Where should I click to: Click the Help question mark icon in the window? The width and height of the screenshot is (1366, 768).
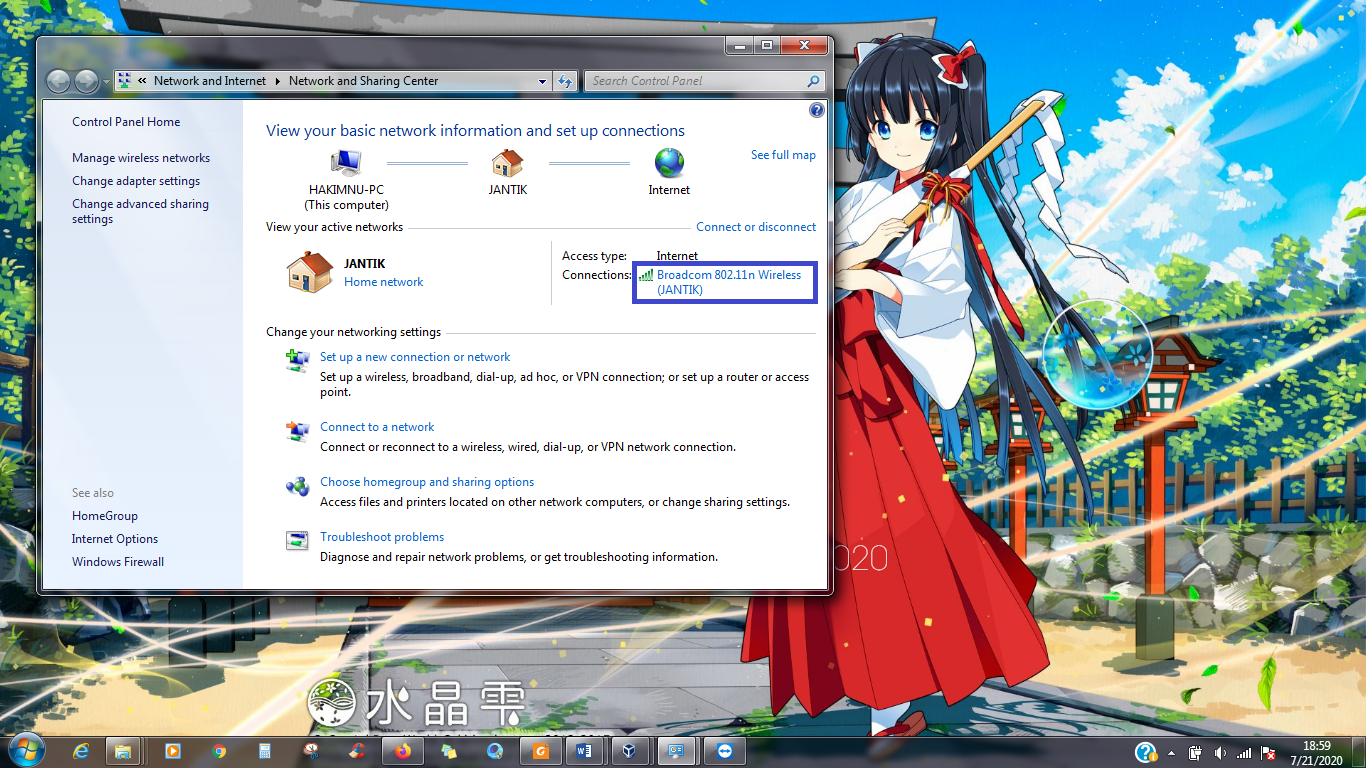817,110
